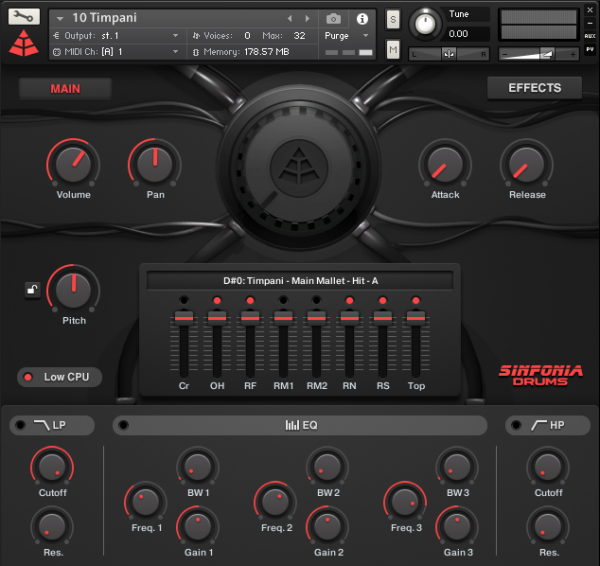Toggle the Low CPU mode
This screenshot has width=600, height=566.
point(58,377)
